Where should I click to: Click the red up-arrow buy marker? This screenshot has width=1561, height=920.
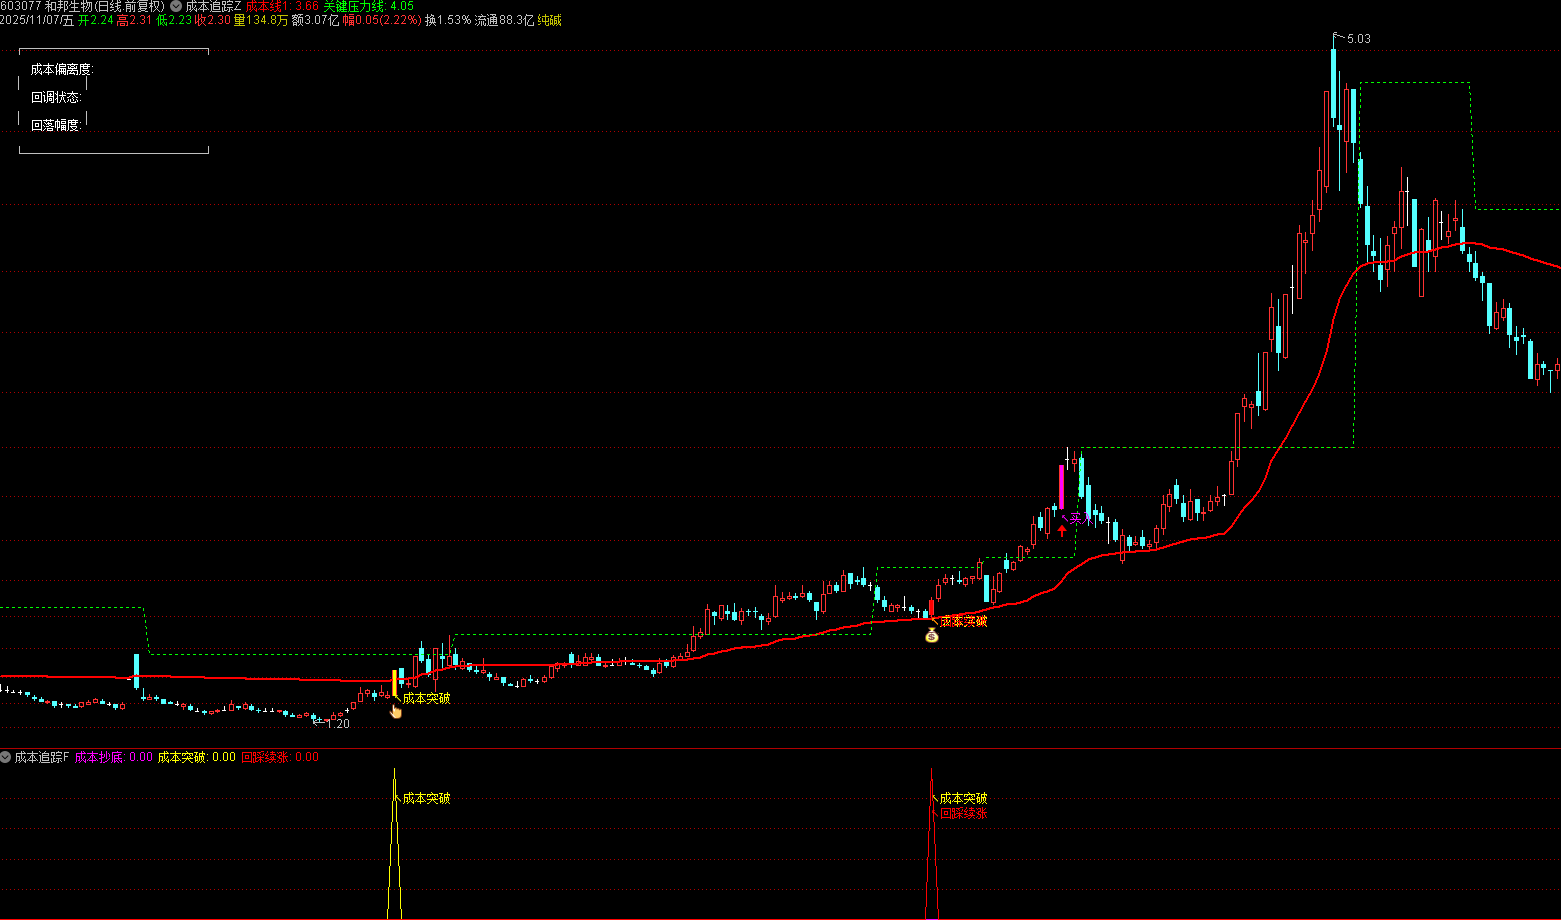point(1062,530)
